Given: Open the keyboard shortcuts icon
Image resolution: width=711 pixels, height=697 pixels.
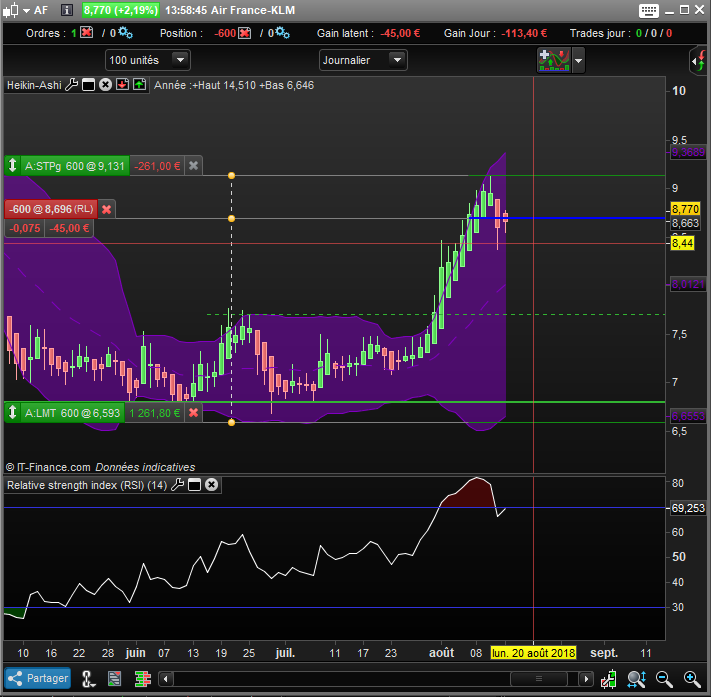Looking at the screenshot, I should coord(648,10).
